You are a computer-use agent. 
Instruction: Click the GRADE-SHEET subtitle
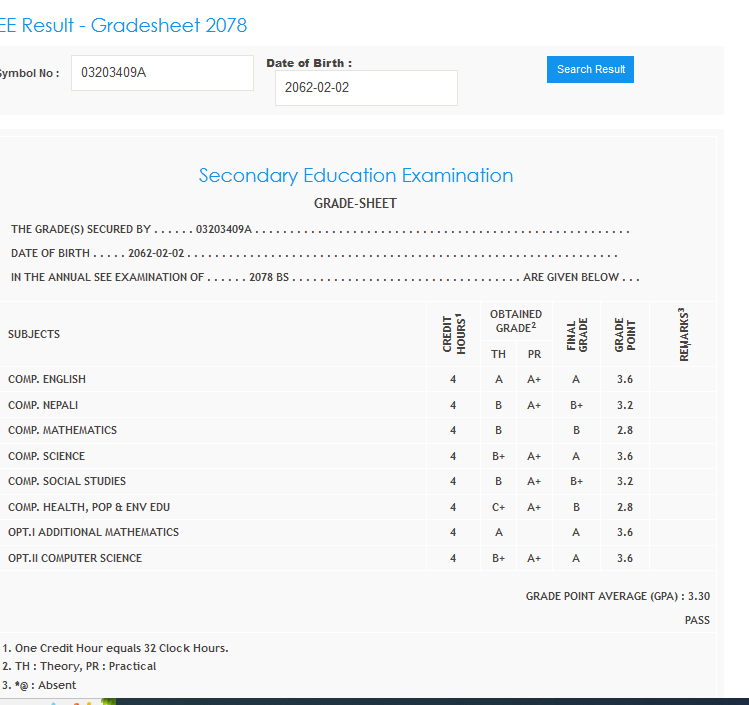point(355,203)
